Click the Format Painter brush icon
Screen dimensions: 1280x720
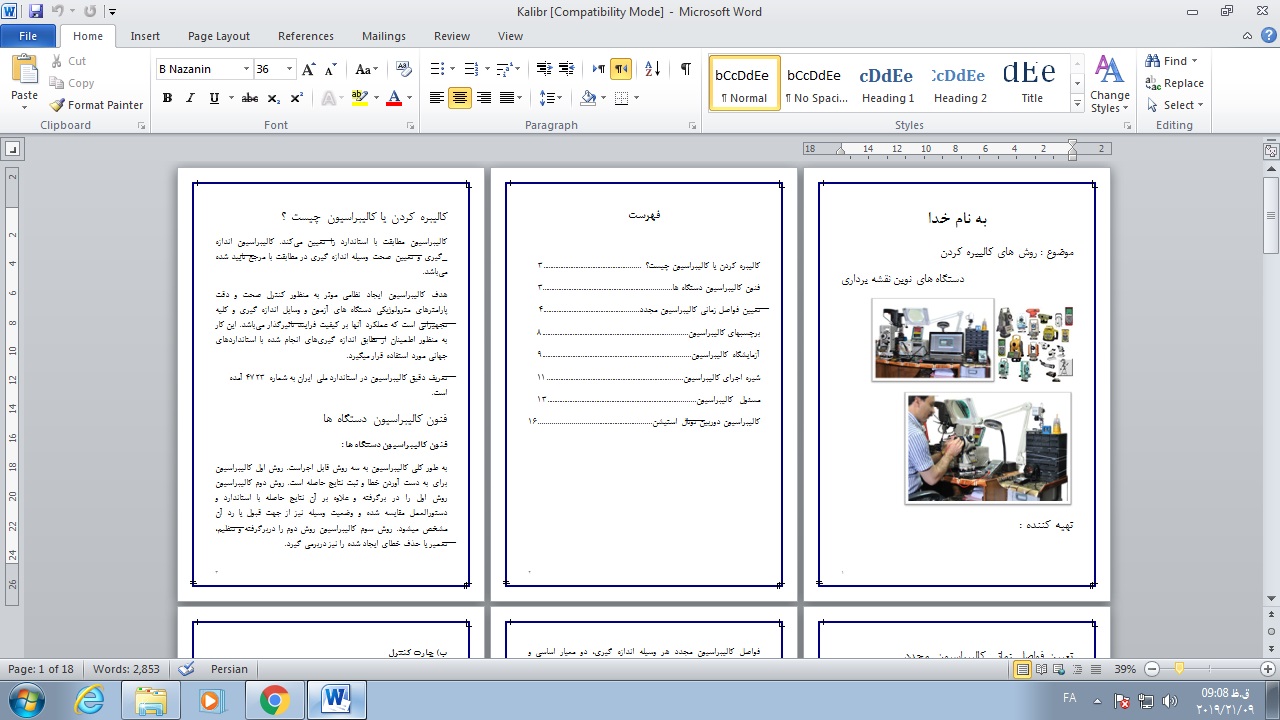(x=58, y=105)
